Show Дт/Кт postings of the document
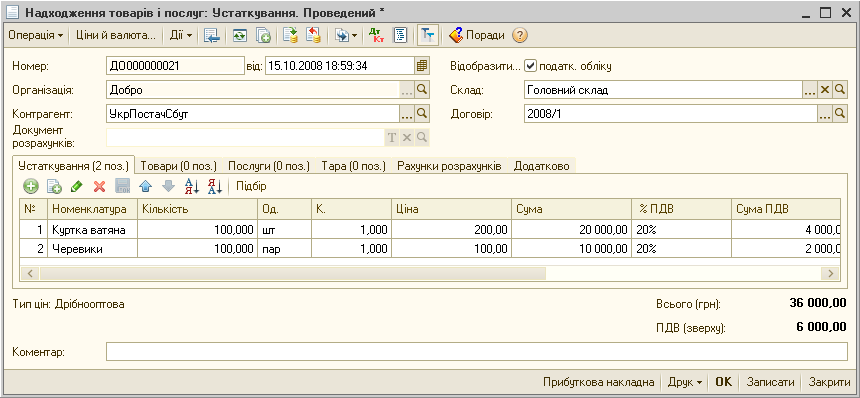 376,36
